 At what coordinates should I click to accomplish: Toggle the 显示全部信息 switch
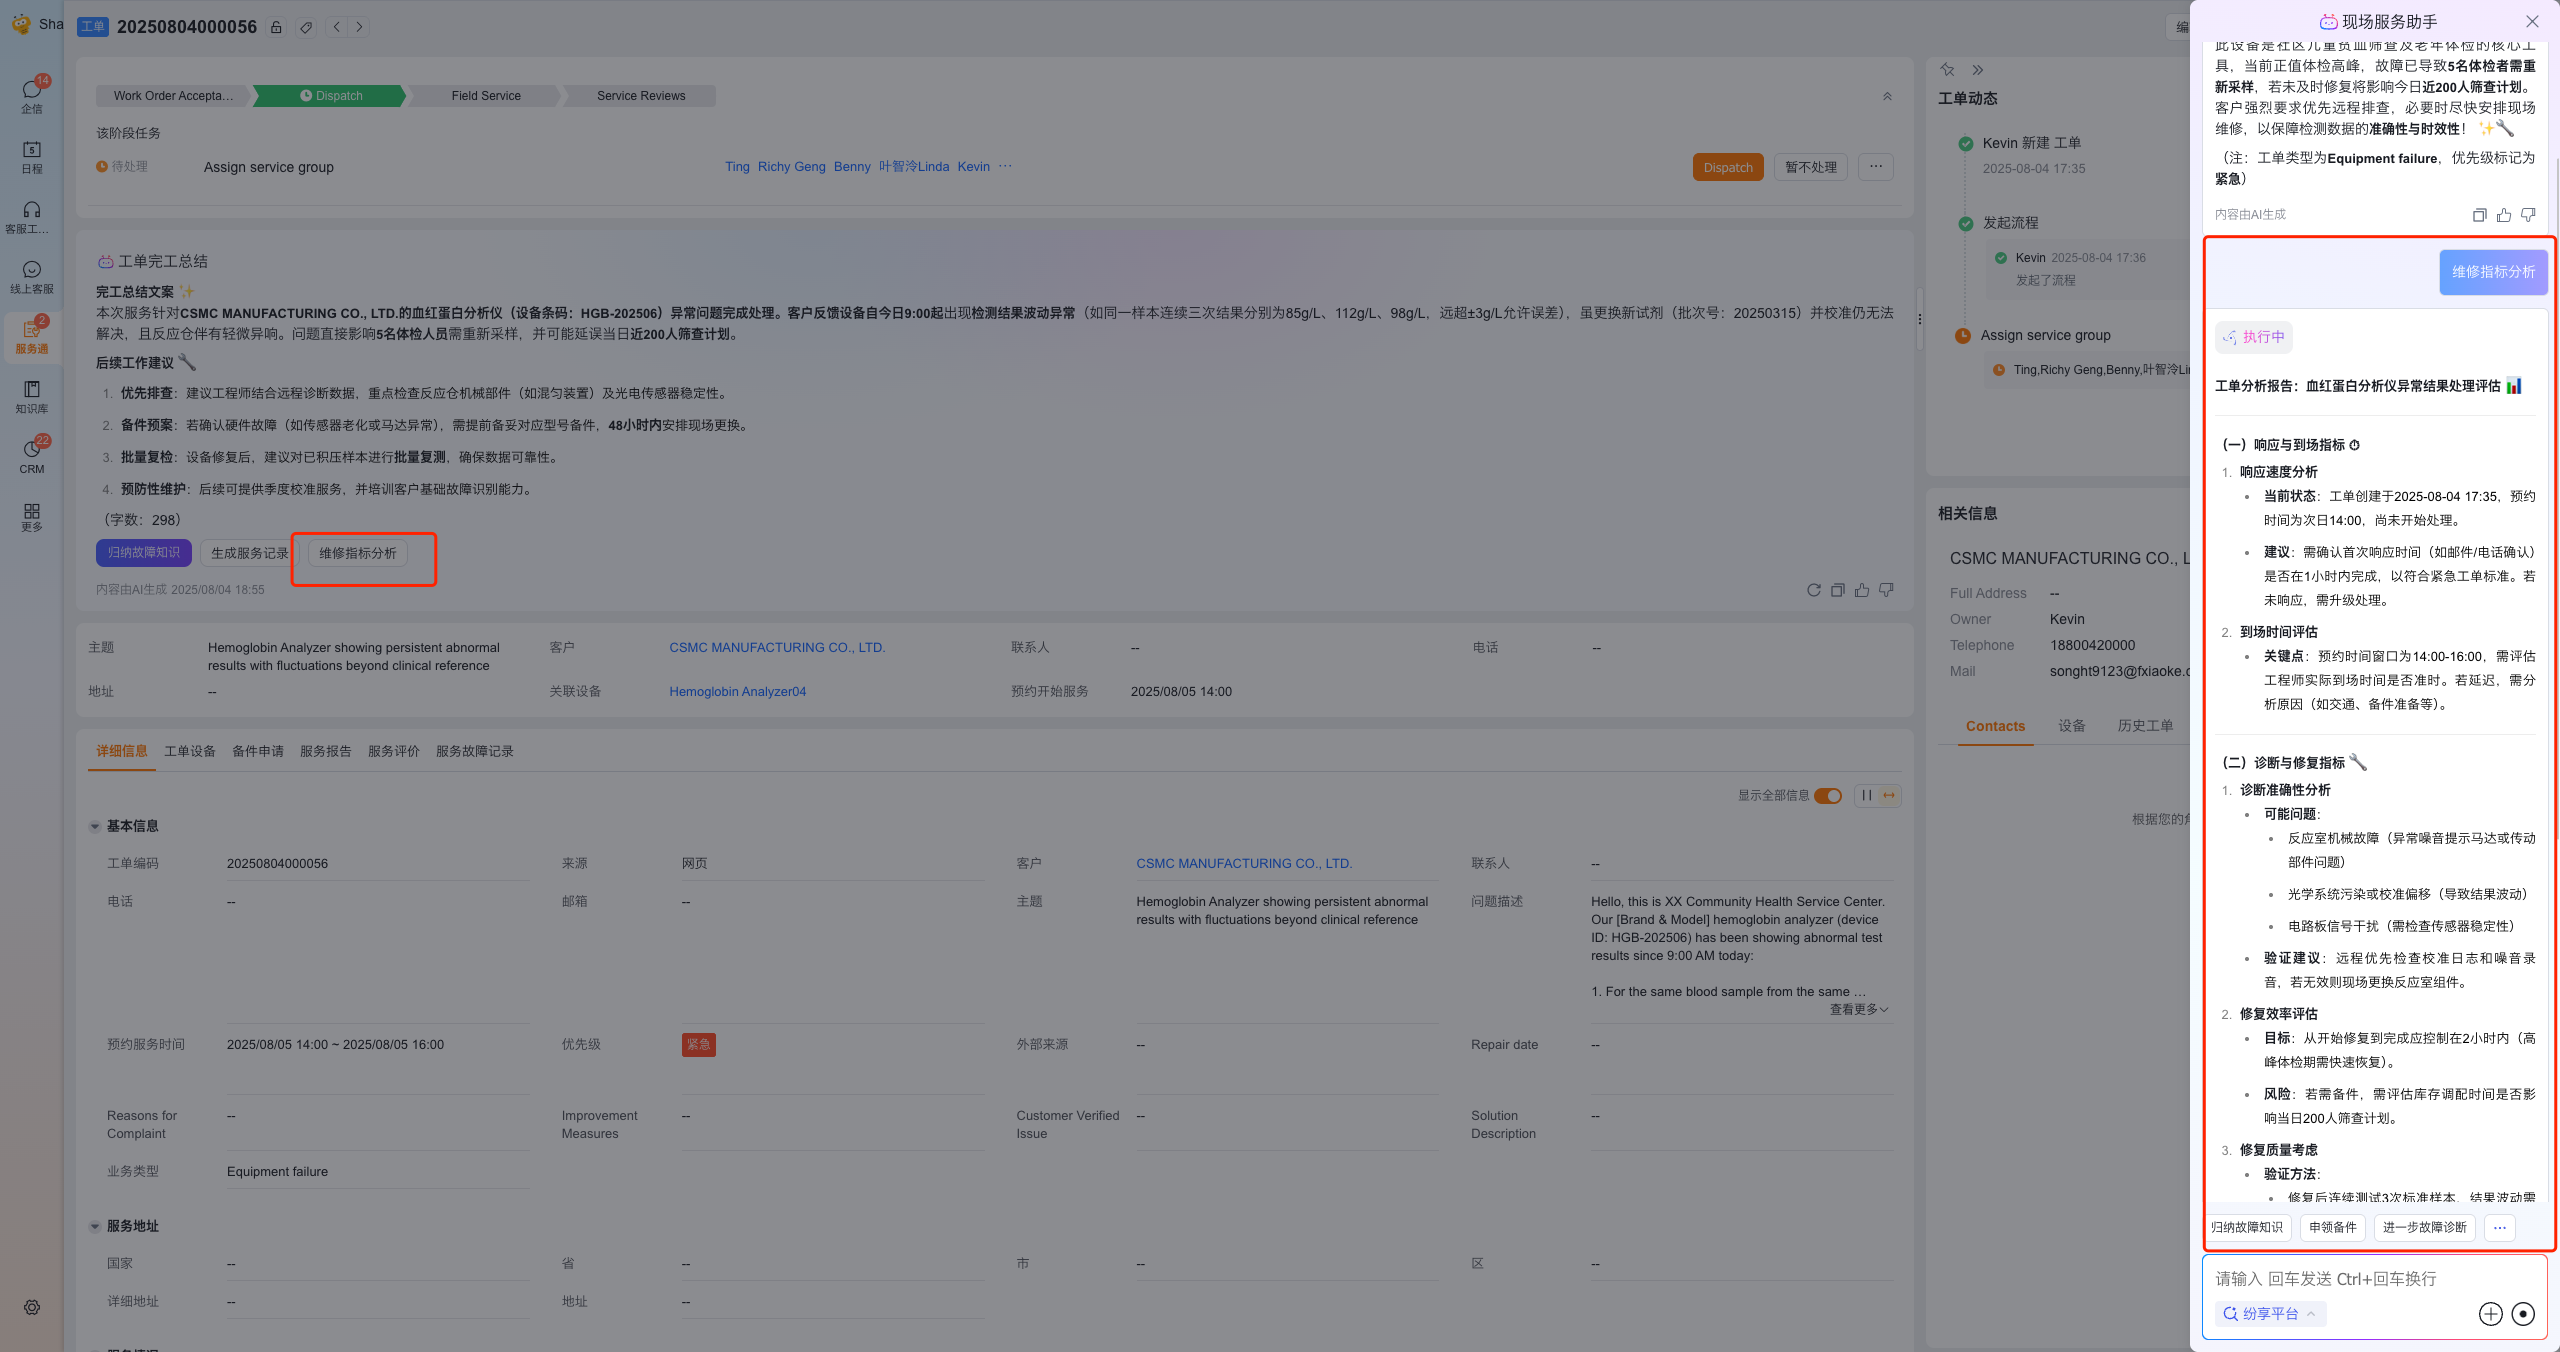click(1827, 796)
